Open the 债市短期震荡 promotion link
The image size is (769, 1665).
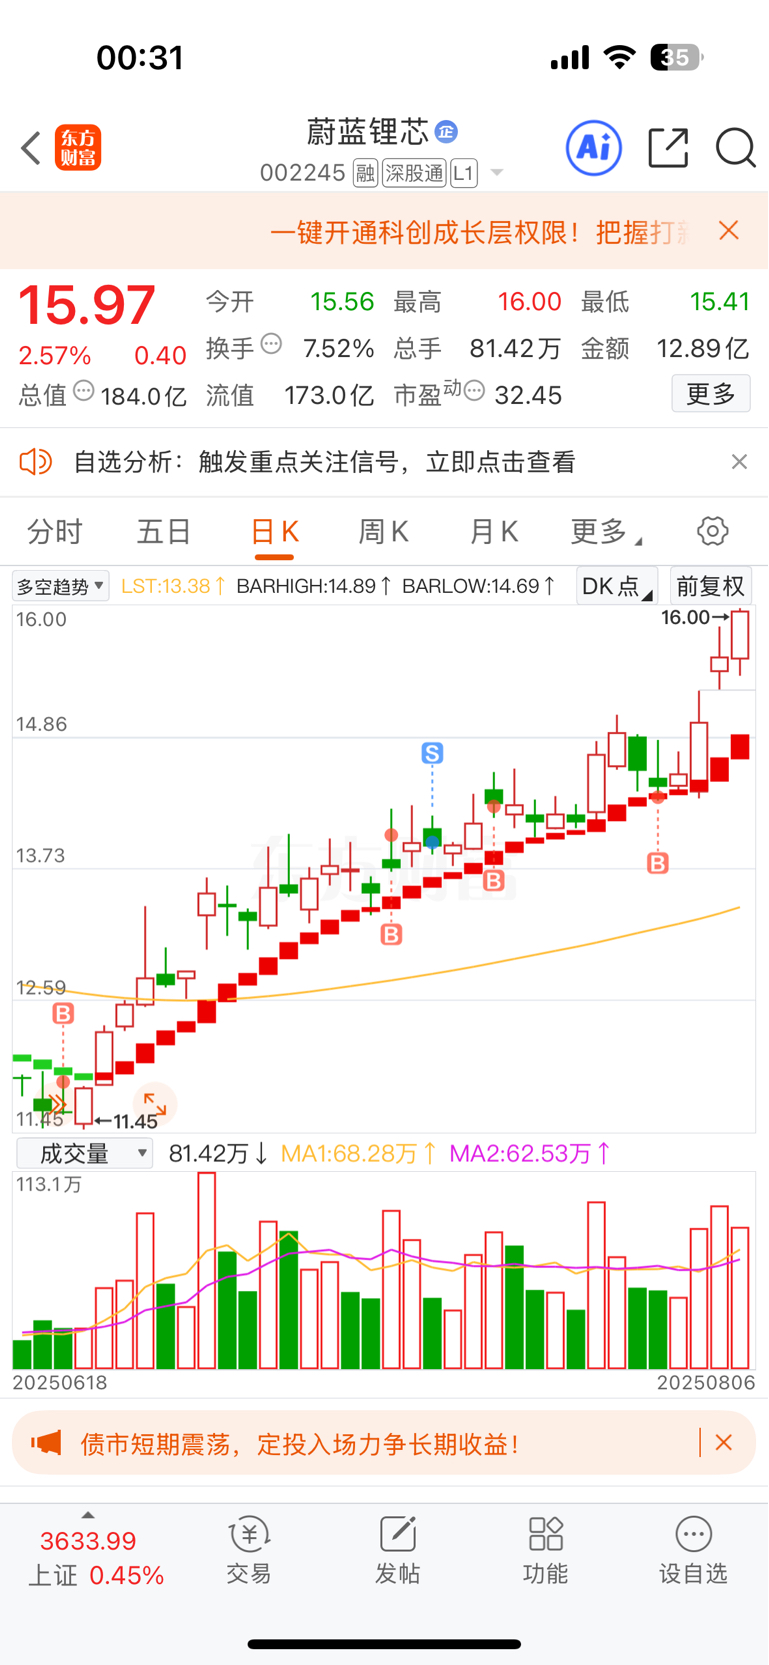(300, 1444)
